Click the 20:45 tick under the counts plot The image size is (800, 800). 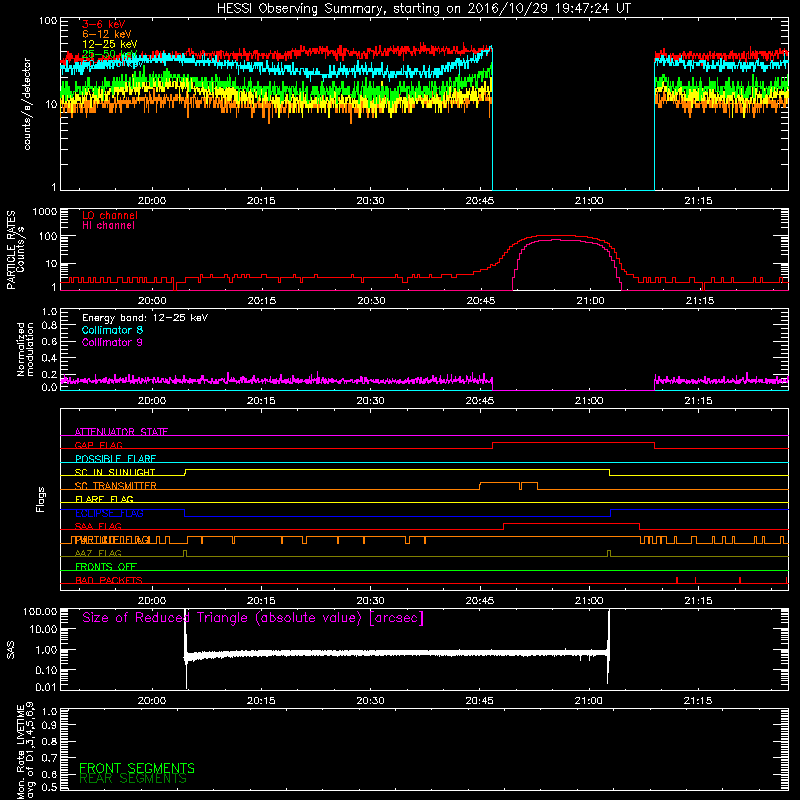[x=480, y=201]
